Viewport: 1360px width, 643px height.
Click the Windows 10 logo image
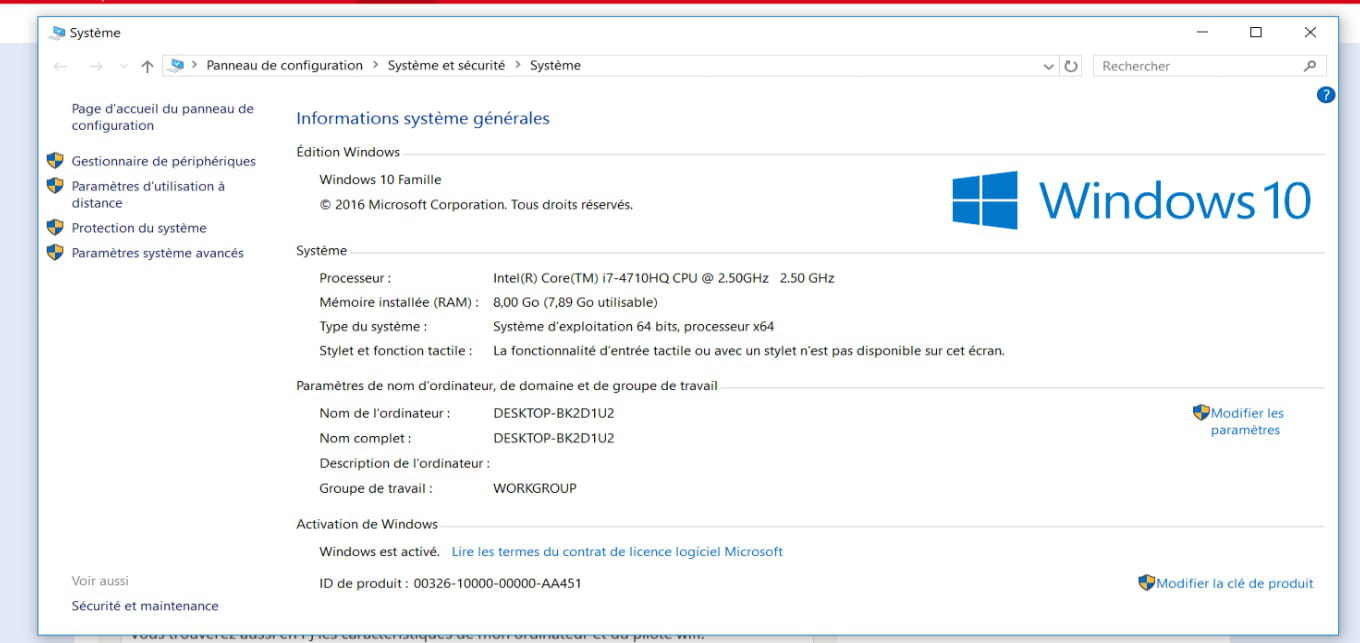click(x=1131, y=200)
